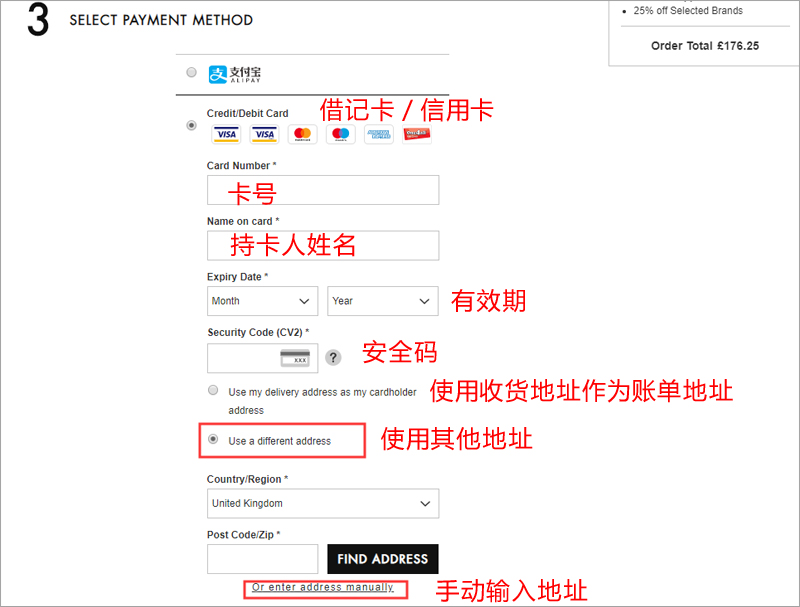800x607 pixels.
Task: Open the security code help question mark
Action: click(x=333, y=358)
